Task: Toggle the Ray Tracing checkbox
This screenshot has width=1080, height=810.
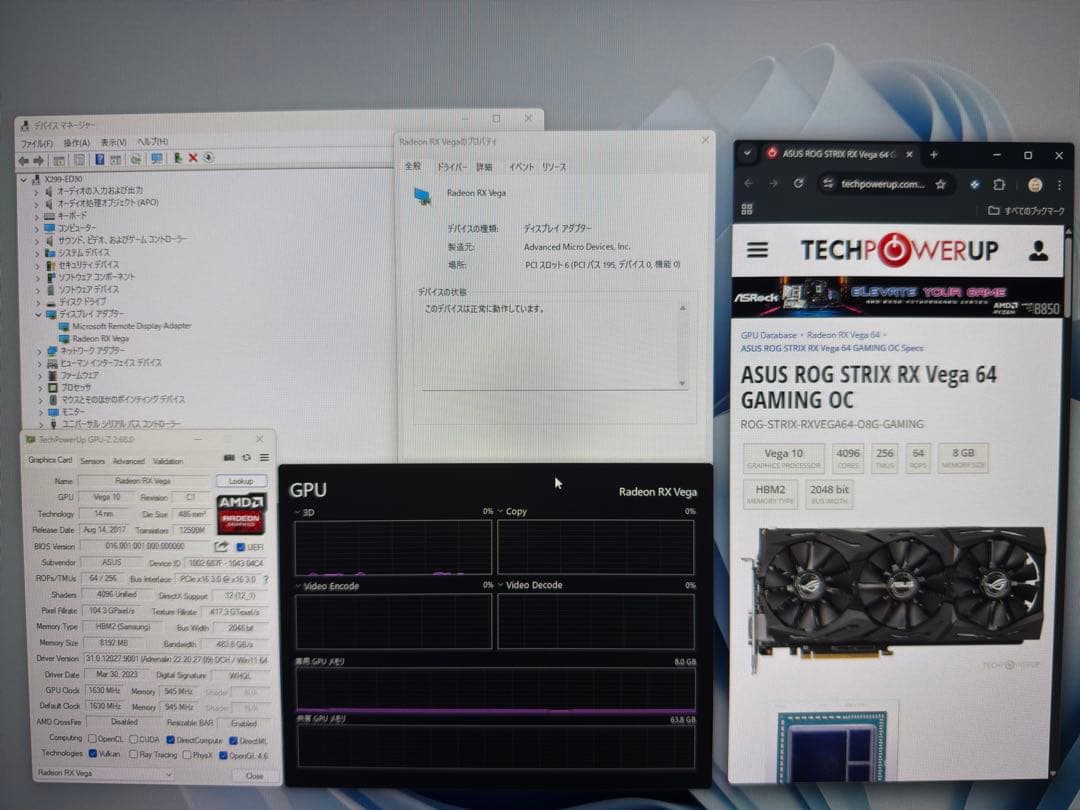Action: [134, 753]
